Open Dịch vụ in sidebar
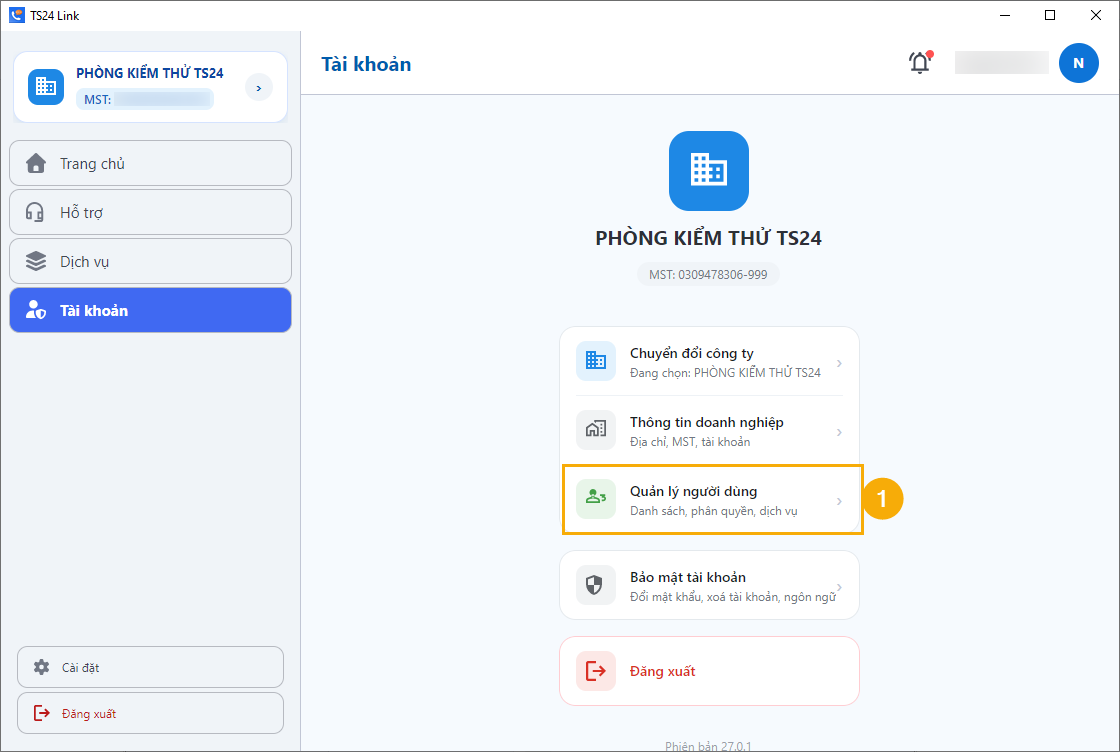The image size is (1120, 752). pos(150,261)
